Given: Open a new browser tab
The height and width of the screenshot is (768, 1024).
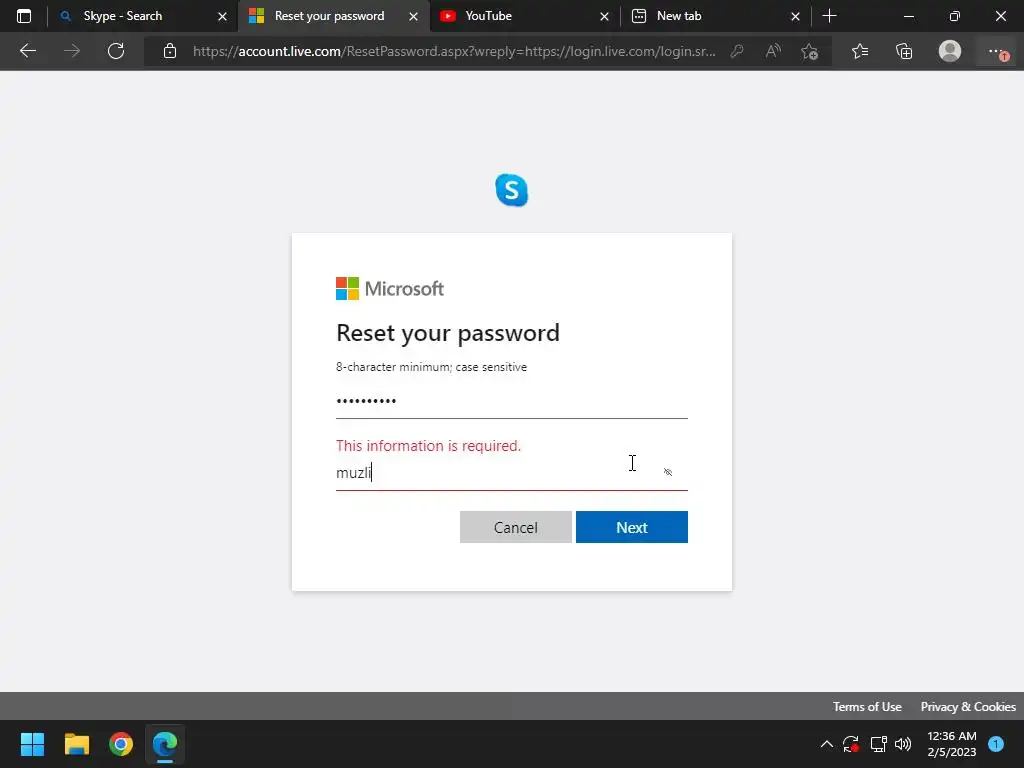Looking at the screenshot, I should click(829, 16).
